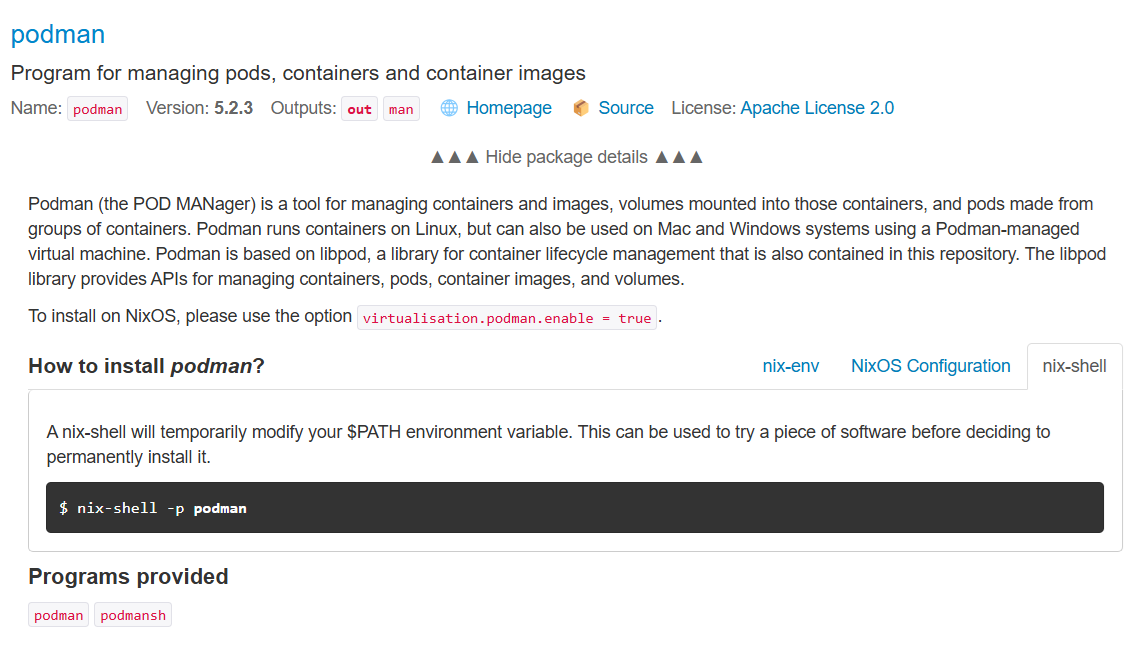Image resolution: width=1136 pixels, height=645 pixels.
Task: Switch to the nix-env tab
Action: (x=790, y=366)
